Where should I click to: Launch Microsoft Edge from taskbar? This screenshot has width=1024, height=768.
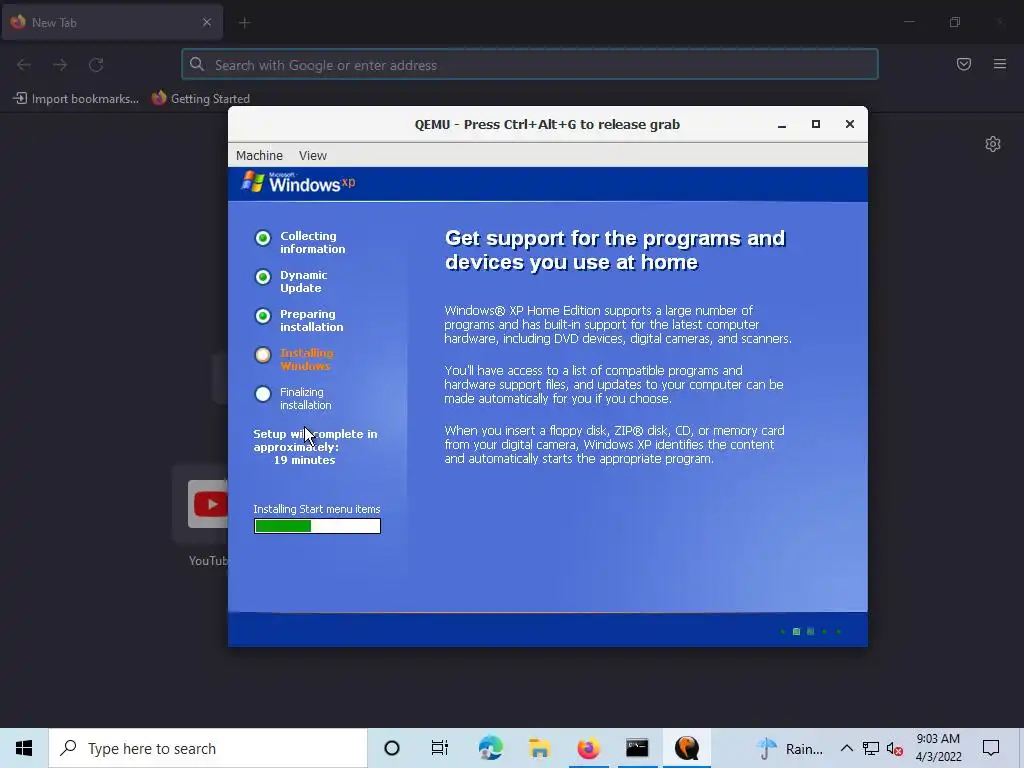[490, 748]
